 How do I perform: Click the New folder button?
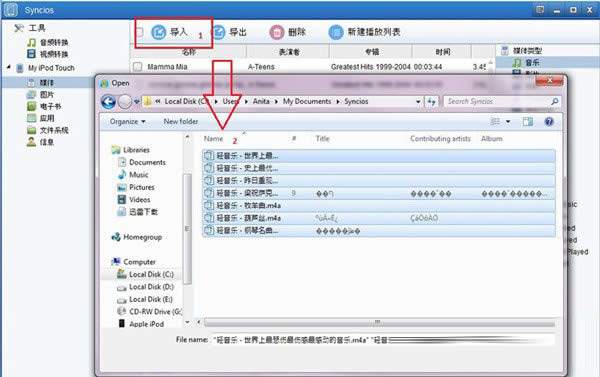click(x=181, y=121)
